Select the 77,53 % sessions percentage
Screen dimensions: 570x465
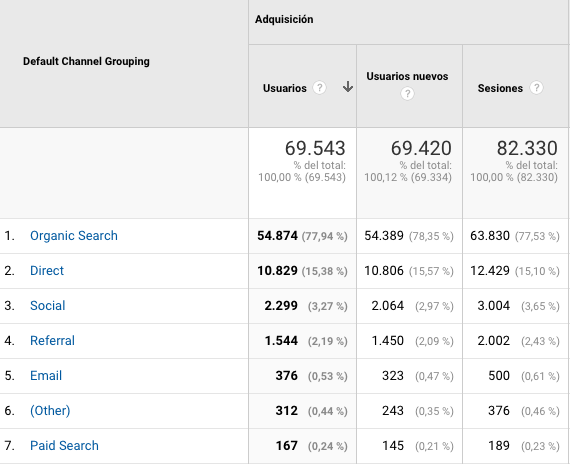point(537,236)
